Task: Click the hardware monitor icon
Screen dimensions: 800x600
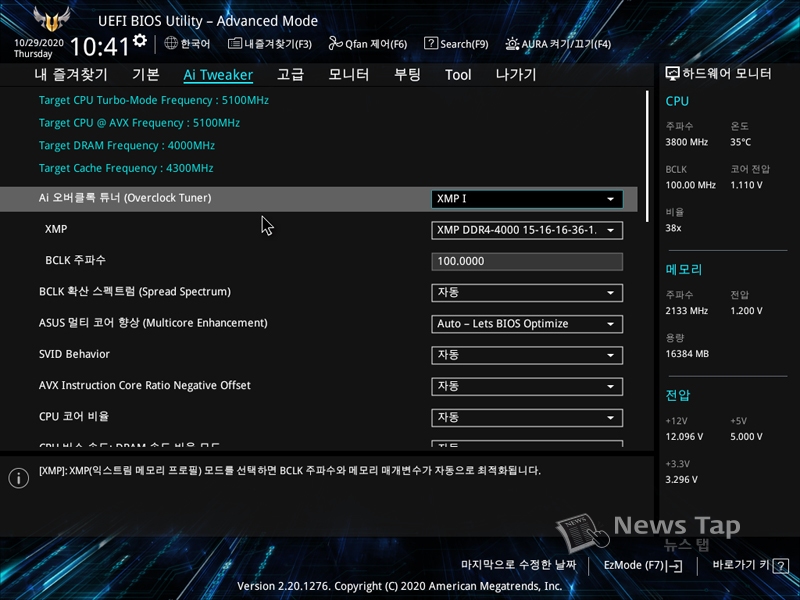Action: [x=672, y=74]
